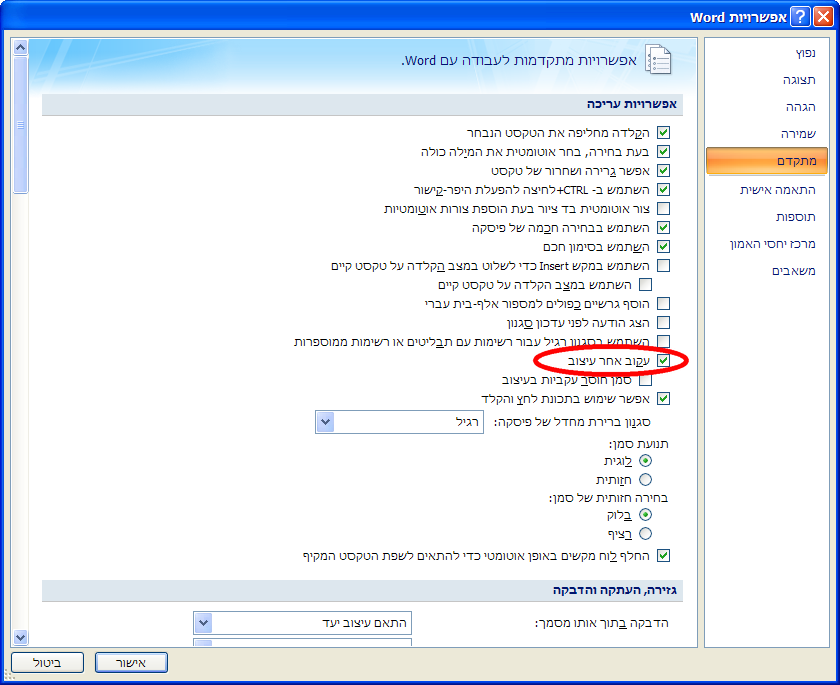The height and width of the screenshot is (685, 840).
Task: Click the 'הדבקה בתוך אותו מסמך:' label
Action: click(602, 623)
